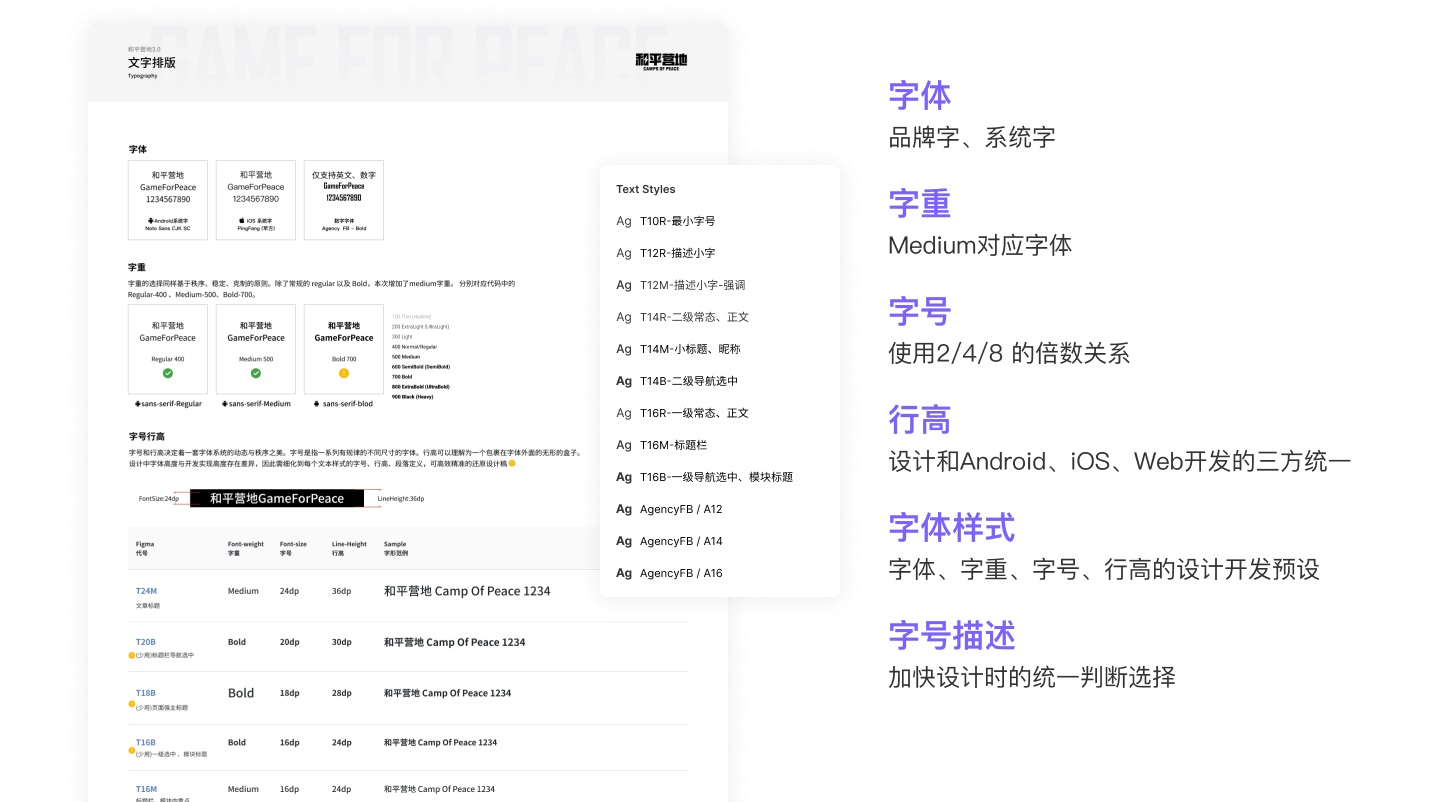This screenshot has height=802, width=1440.
Task: Choose the T16M-标题栏 text style
Action: coord(673,445)
